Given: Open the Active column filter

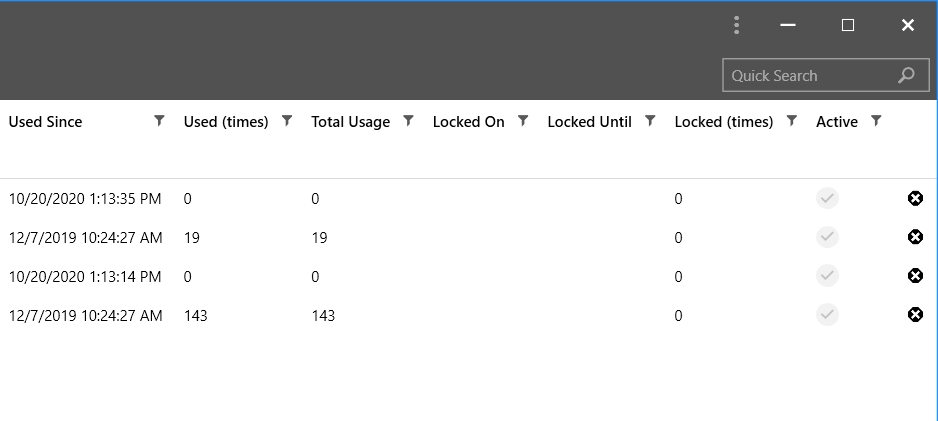Looking at the screenshot, I should (876, 121).
